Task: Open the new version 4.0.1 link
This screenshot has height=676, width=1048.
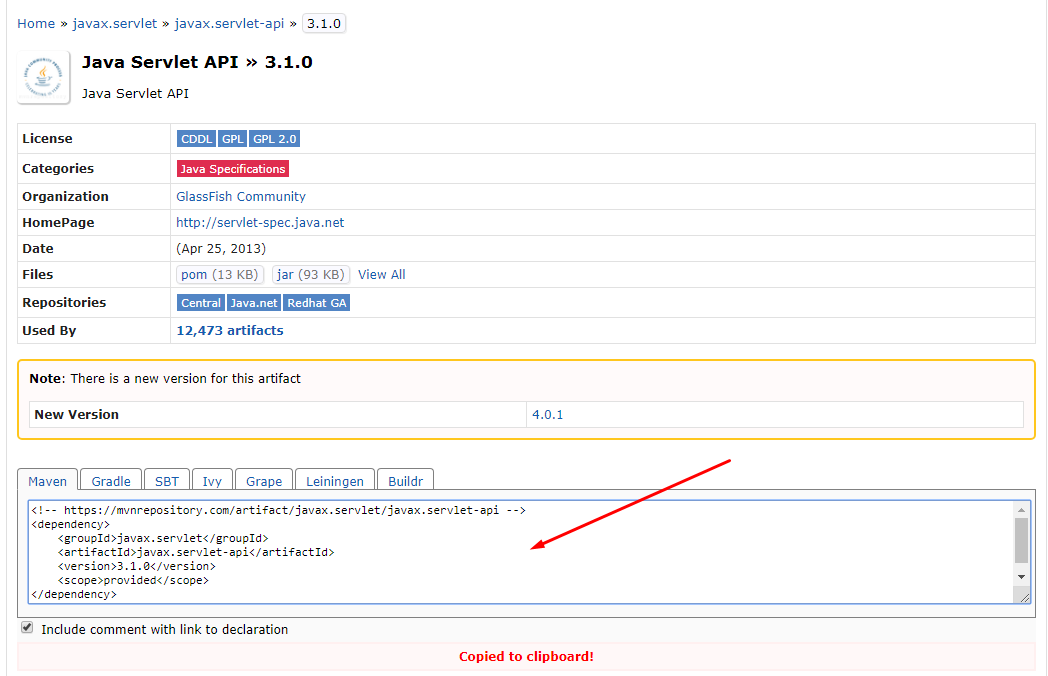Action: coord(547,413)
